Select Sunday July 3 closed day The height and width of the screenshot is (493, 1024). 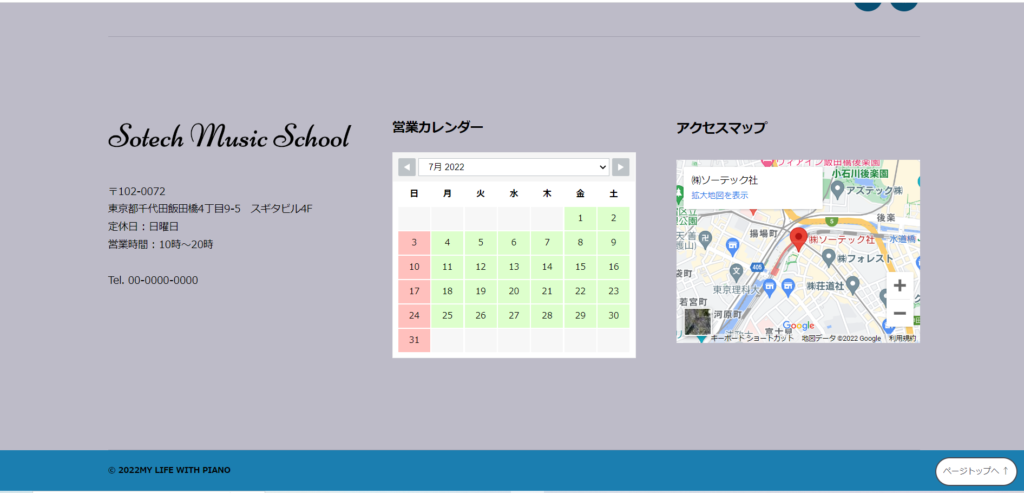click(414, 242)
